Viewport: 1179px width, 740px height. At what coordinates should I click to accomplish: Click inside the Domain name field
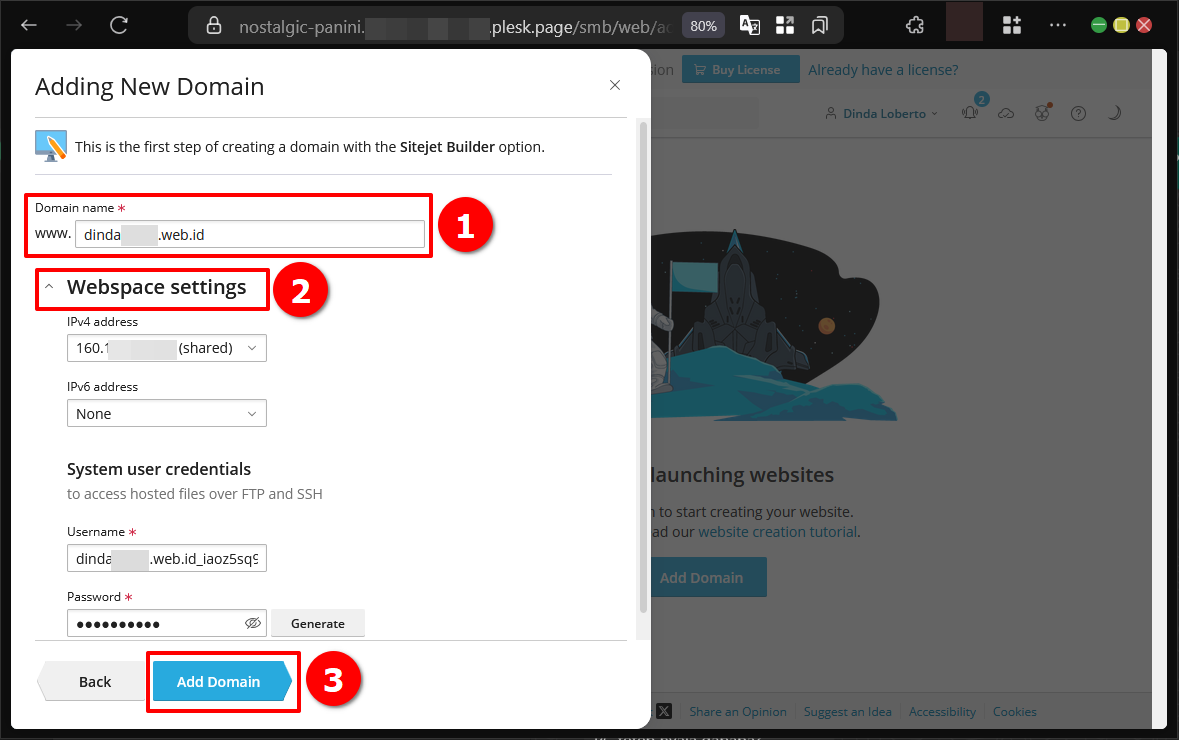pos(250,234)
